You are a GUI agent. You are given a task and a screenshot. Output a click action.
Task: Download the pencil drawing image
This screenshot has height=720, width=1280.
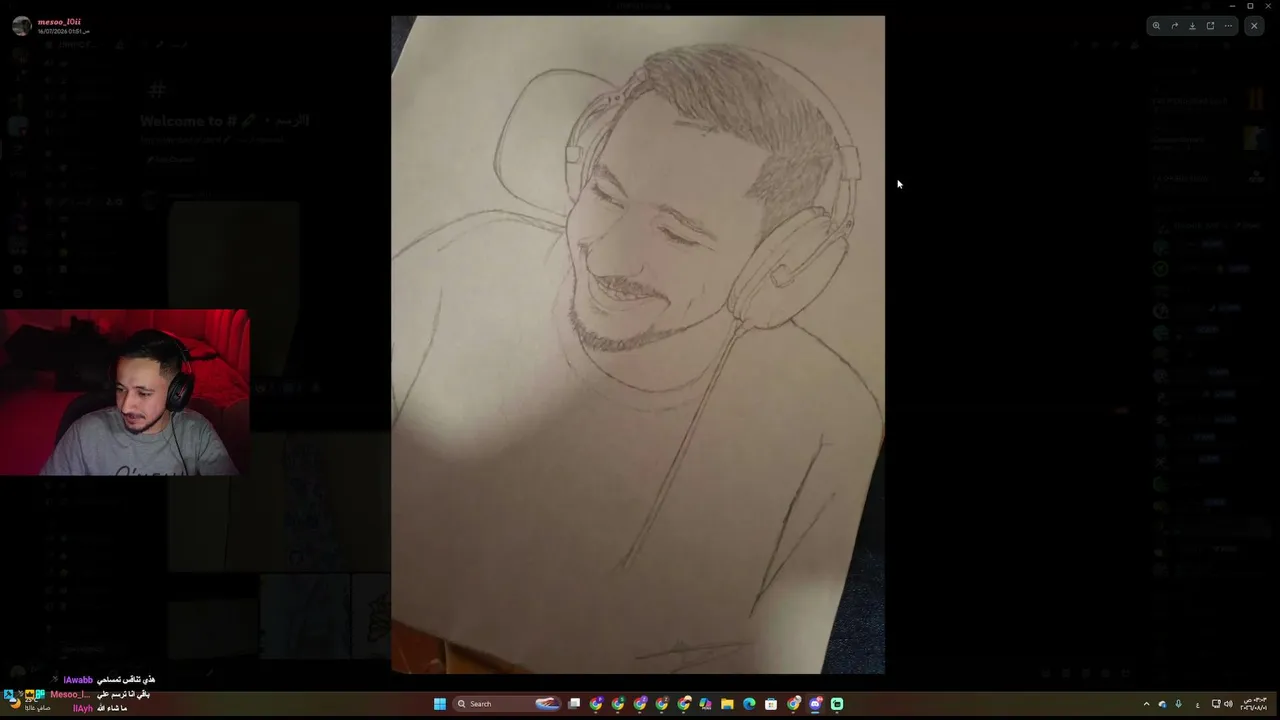click(1192, 26)
